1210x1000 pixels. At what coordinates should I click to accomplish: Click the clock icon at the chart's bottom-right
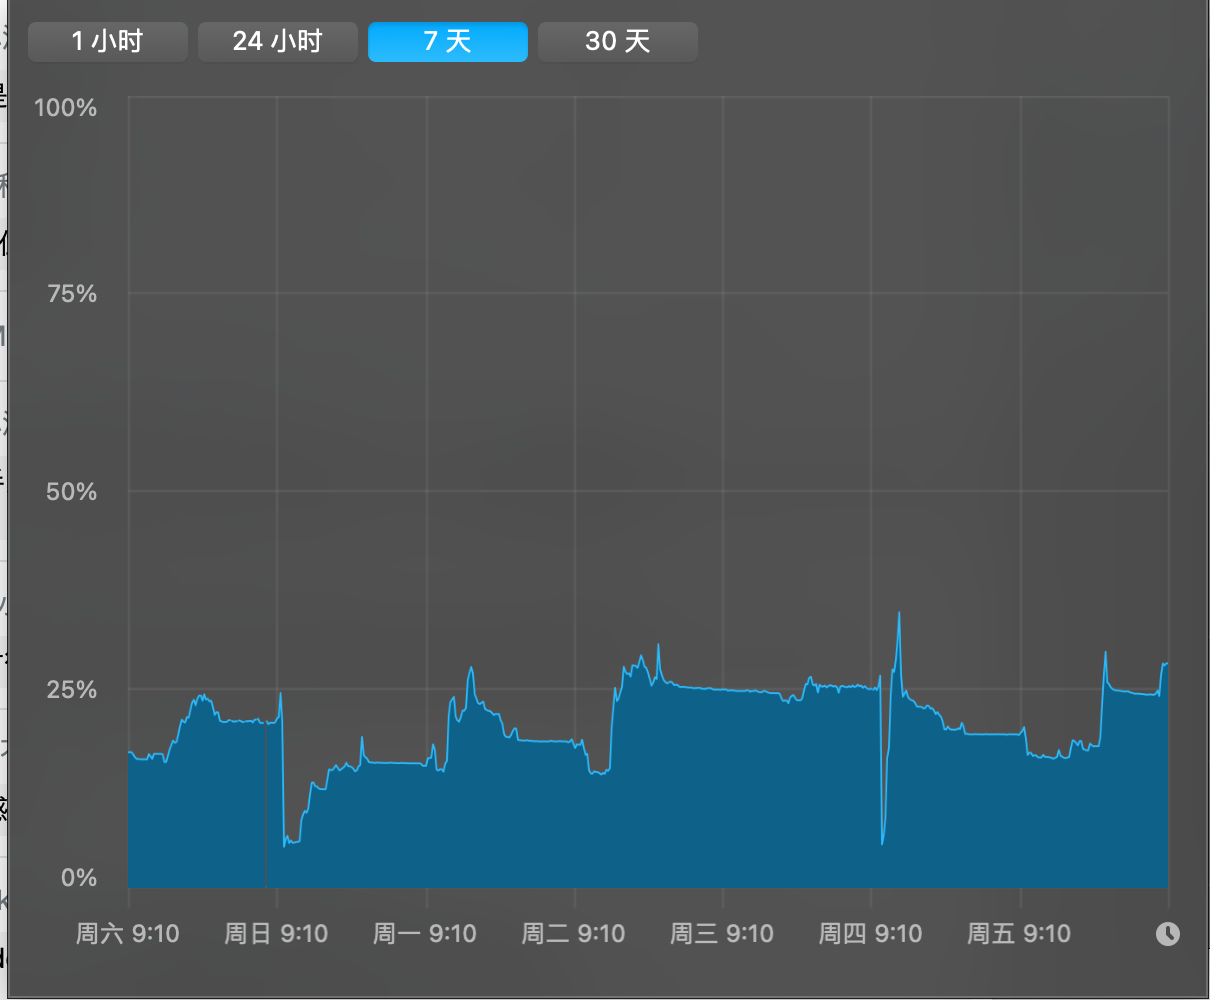coord(1167,934)
